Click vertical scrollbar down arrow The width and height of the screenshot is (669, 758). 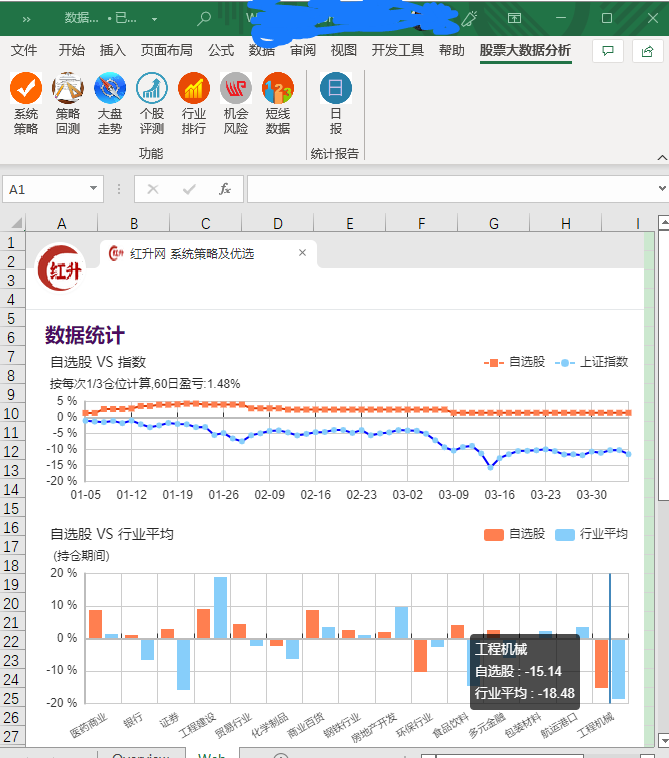coord(663,740)
